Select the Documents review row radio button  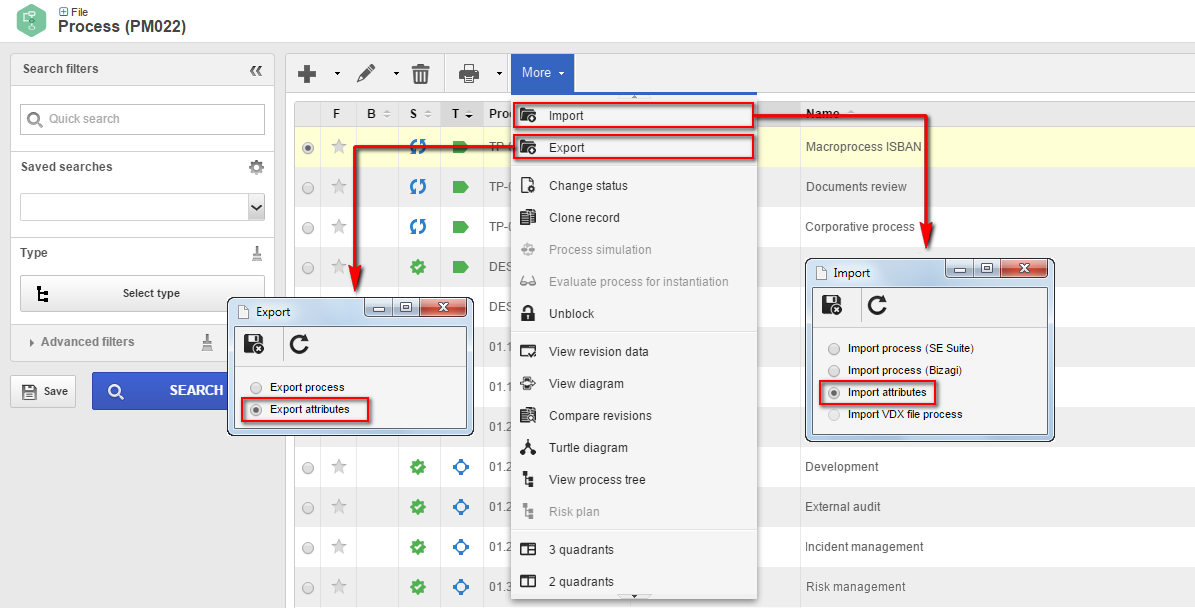[x=308, y=187]
